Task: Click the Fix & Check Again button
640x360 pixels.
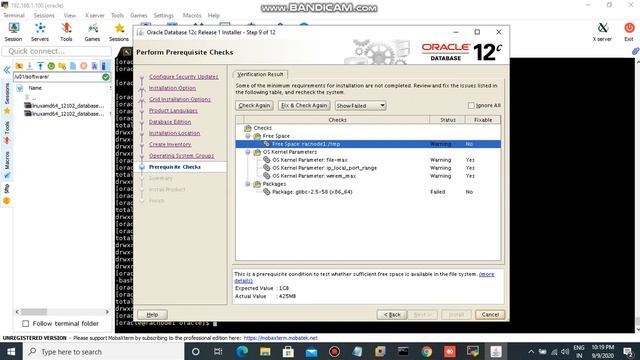Action: pos(304,105)
